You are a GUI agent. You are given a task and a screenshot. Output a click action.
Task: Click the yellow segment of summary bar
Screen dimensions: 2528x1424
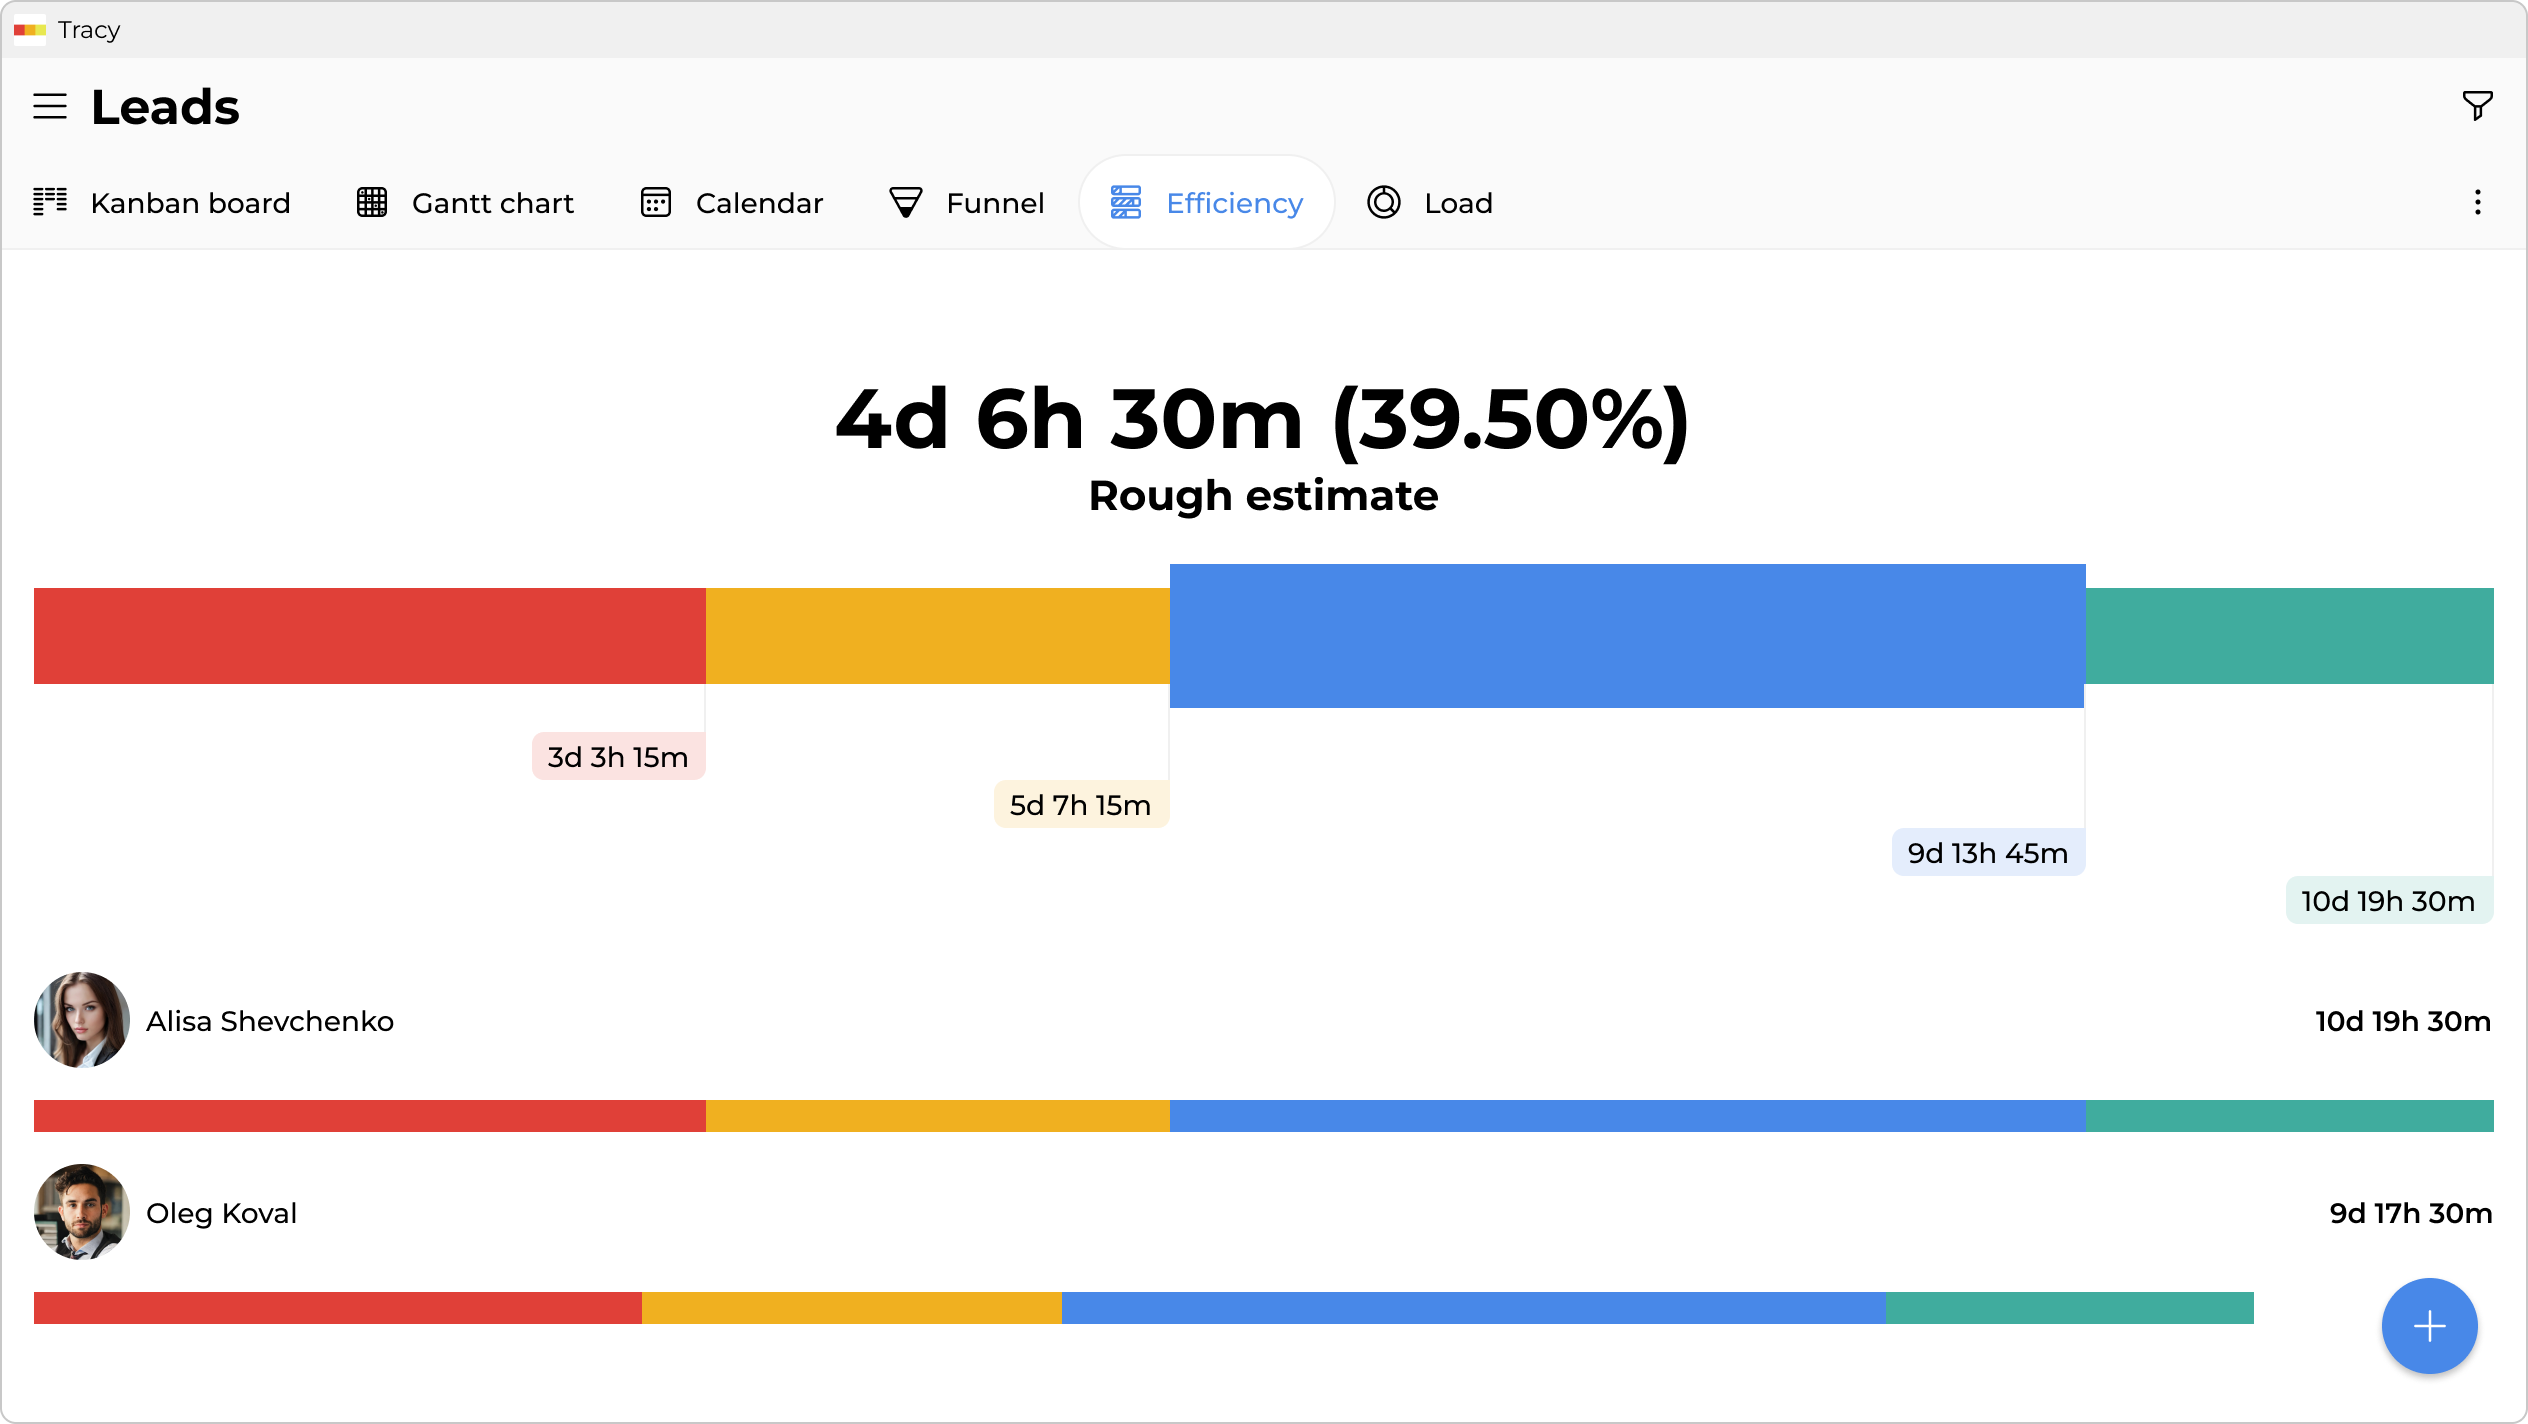pos(937,636)
